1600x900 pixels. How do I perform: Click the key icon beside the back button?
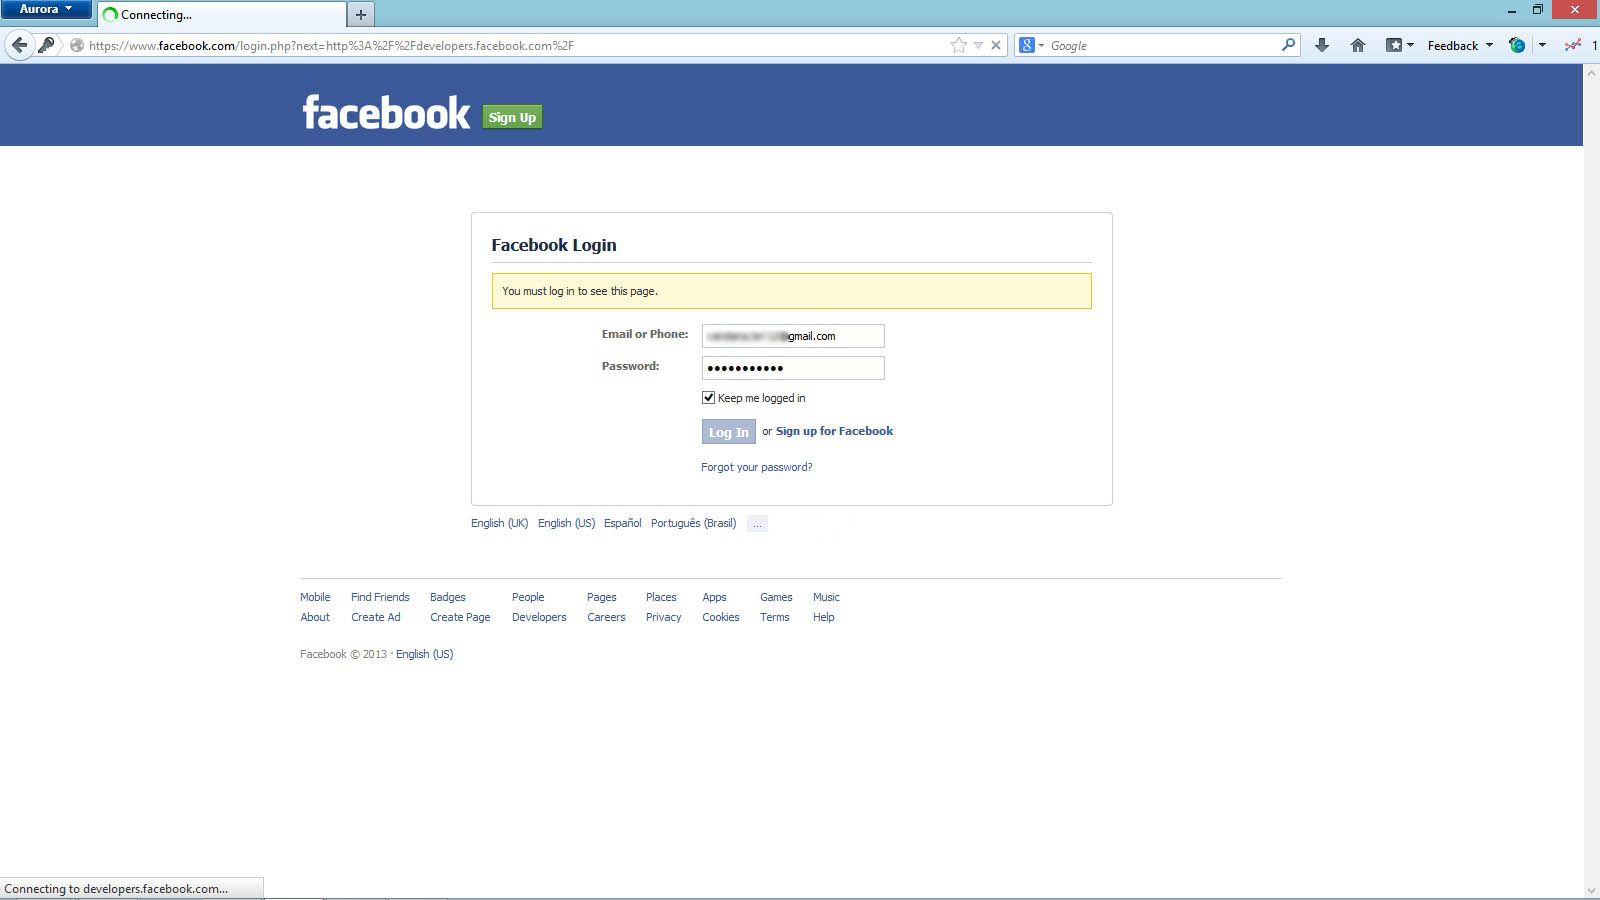46,45
